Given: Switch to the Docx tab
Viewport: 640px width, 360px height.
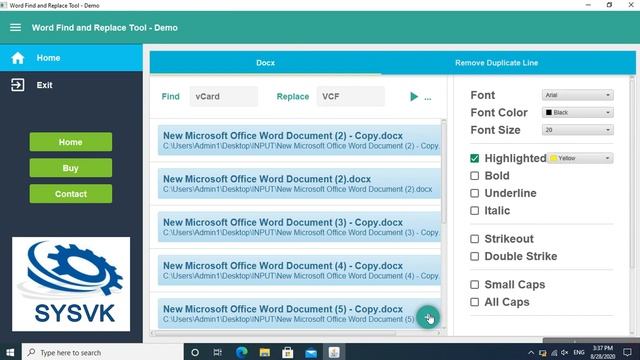Looking at the screenshot, I should click(265, 63).
